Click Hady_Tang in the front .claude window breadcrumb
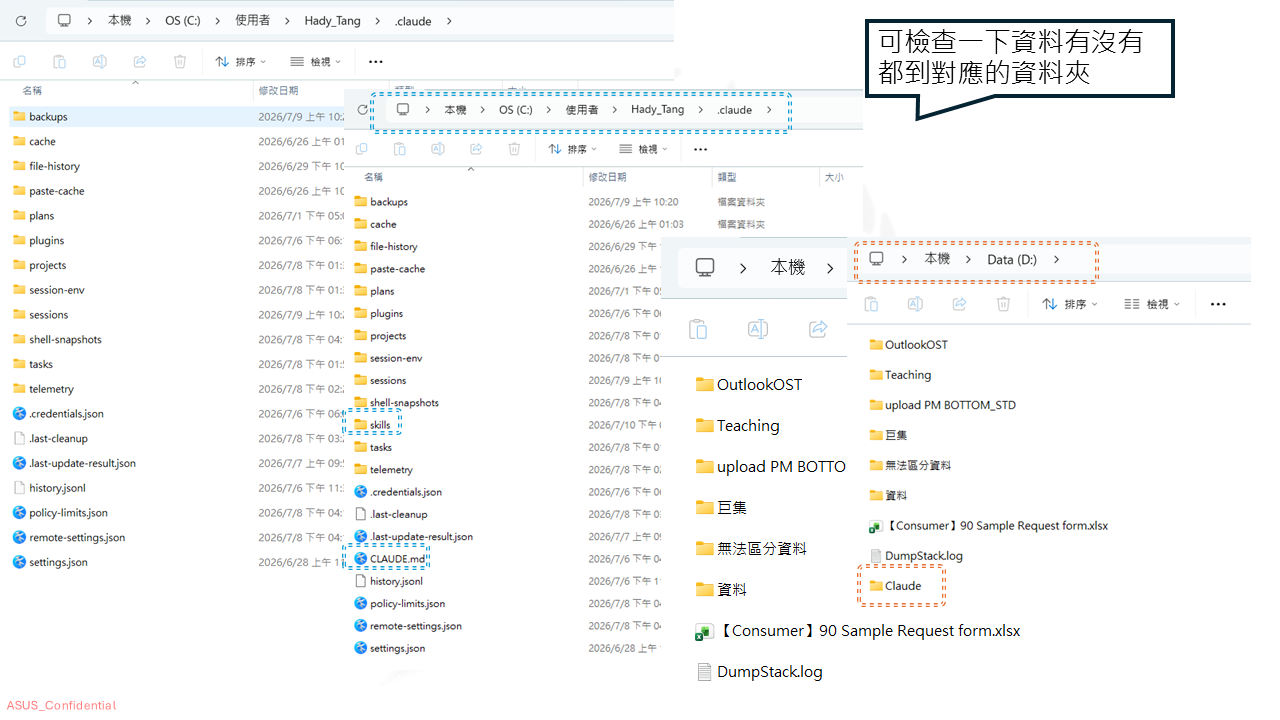Screen dimensions: 1280x720 [x=657, y=110]
